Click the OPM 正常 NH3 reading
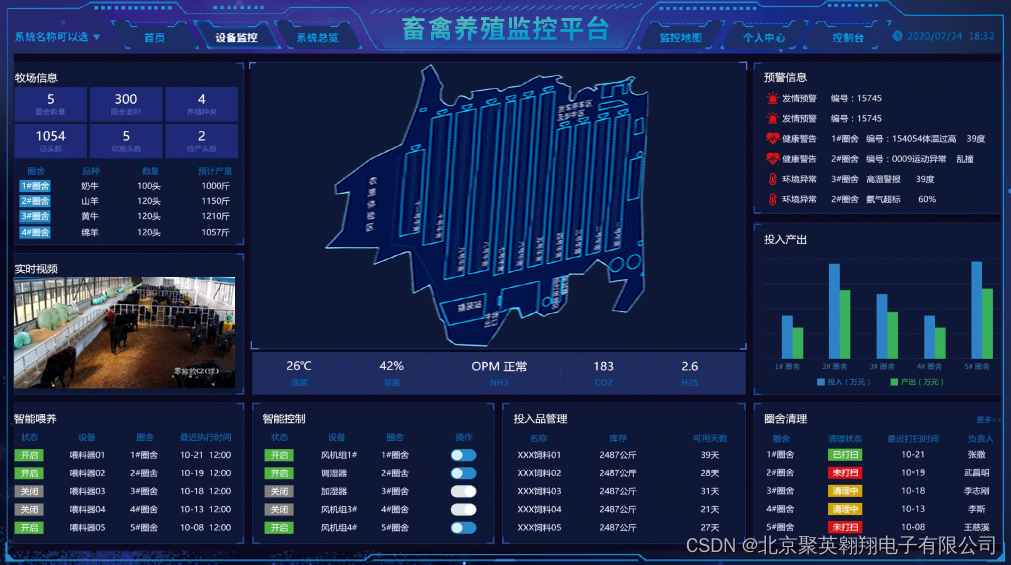This screenshot has width=1011, height=565. click(x=499, y=373)
